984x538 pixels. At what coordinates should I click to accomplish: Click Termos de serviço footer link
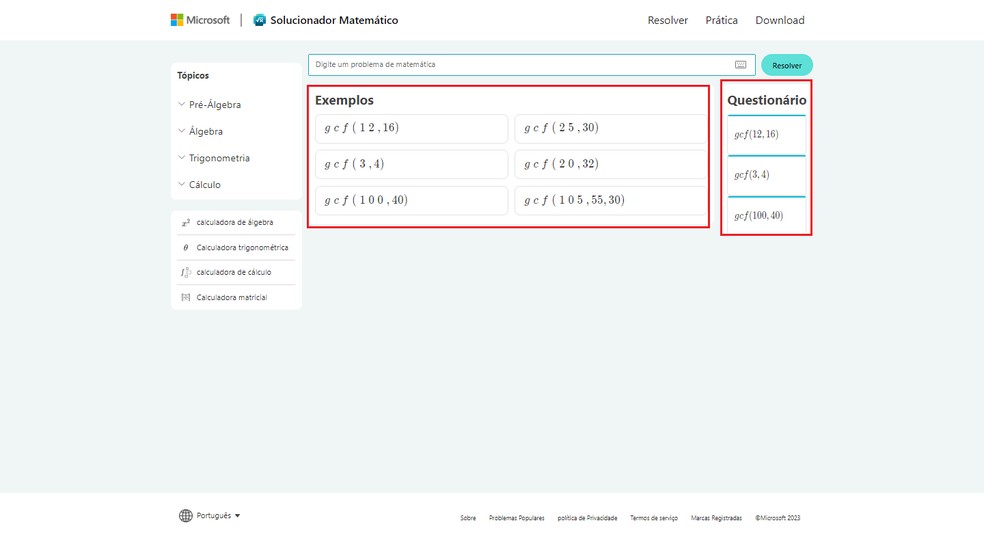click(654, 518)
